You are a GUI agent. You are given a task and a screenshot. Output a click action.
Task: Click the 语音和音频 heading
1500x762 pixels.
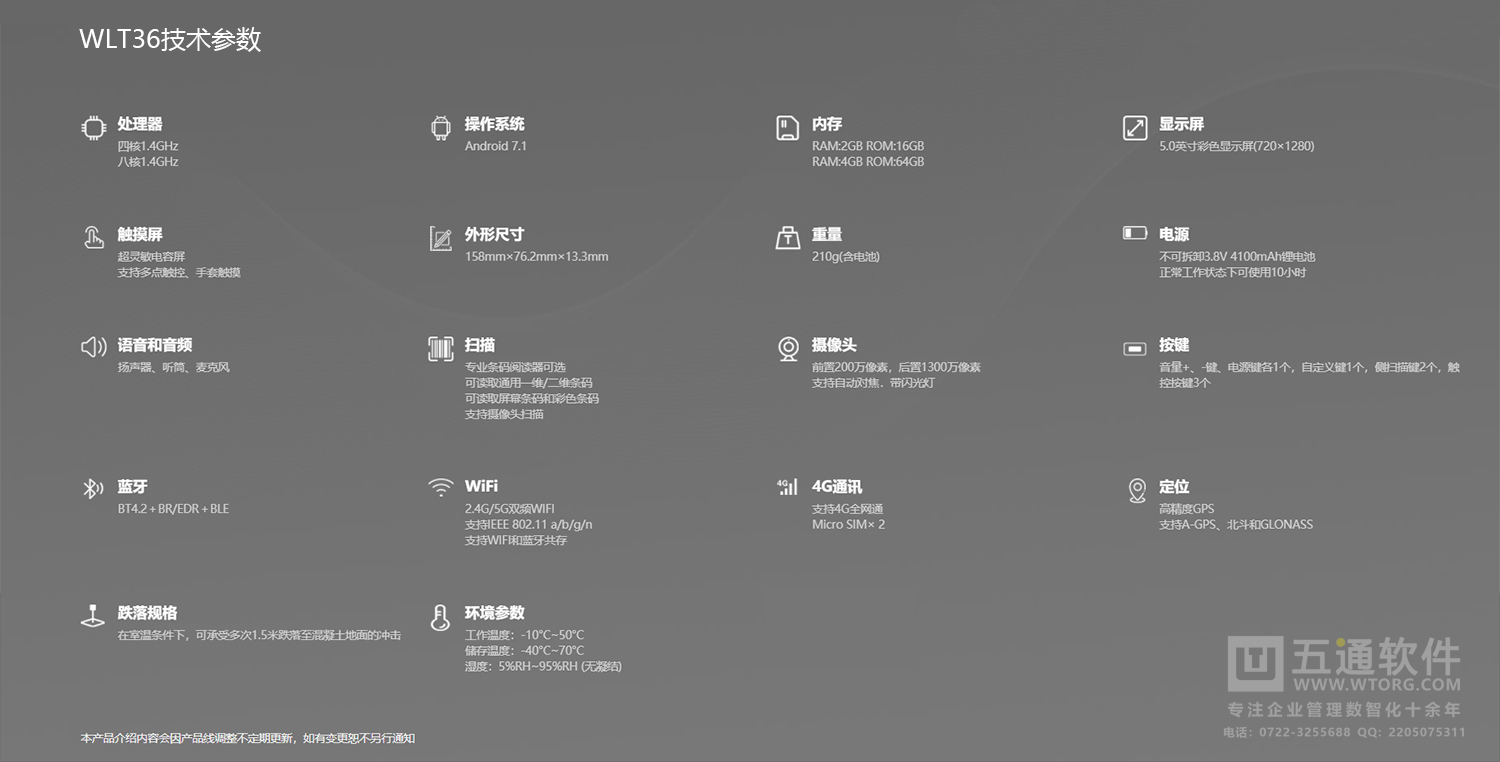click(155, 345)
